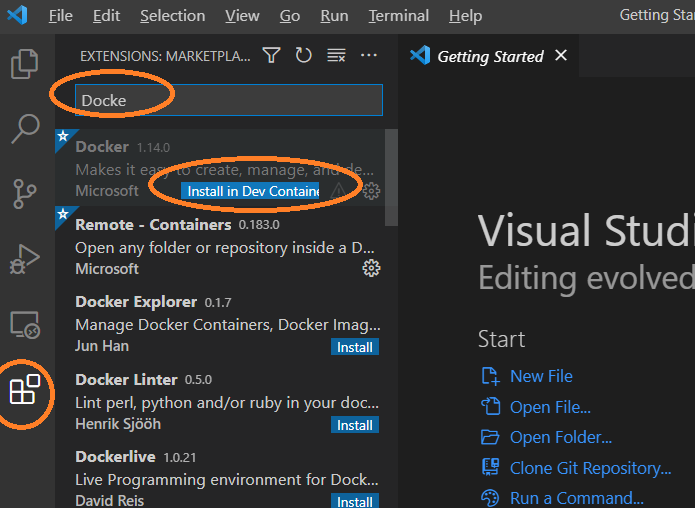Image resolution: width=695 pixels, height=508 pixels.
Task: Click the Run a Command palette icon
Action: click(490, 498)
